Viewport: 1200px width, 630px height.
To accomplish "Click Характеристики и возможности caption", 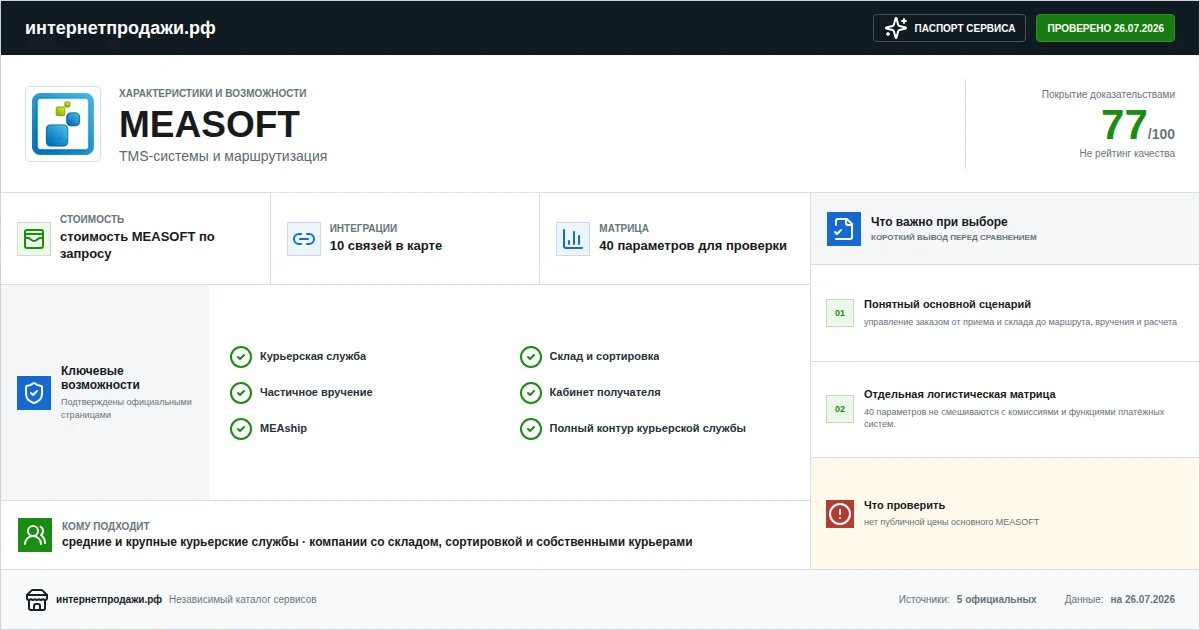I will click(x=213, y=93).
